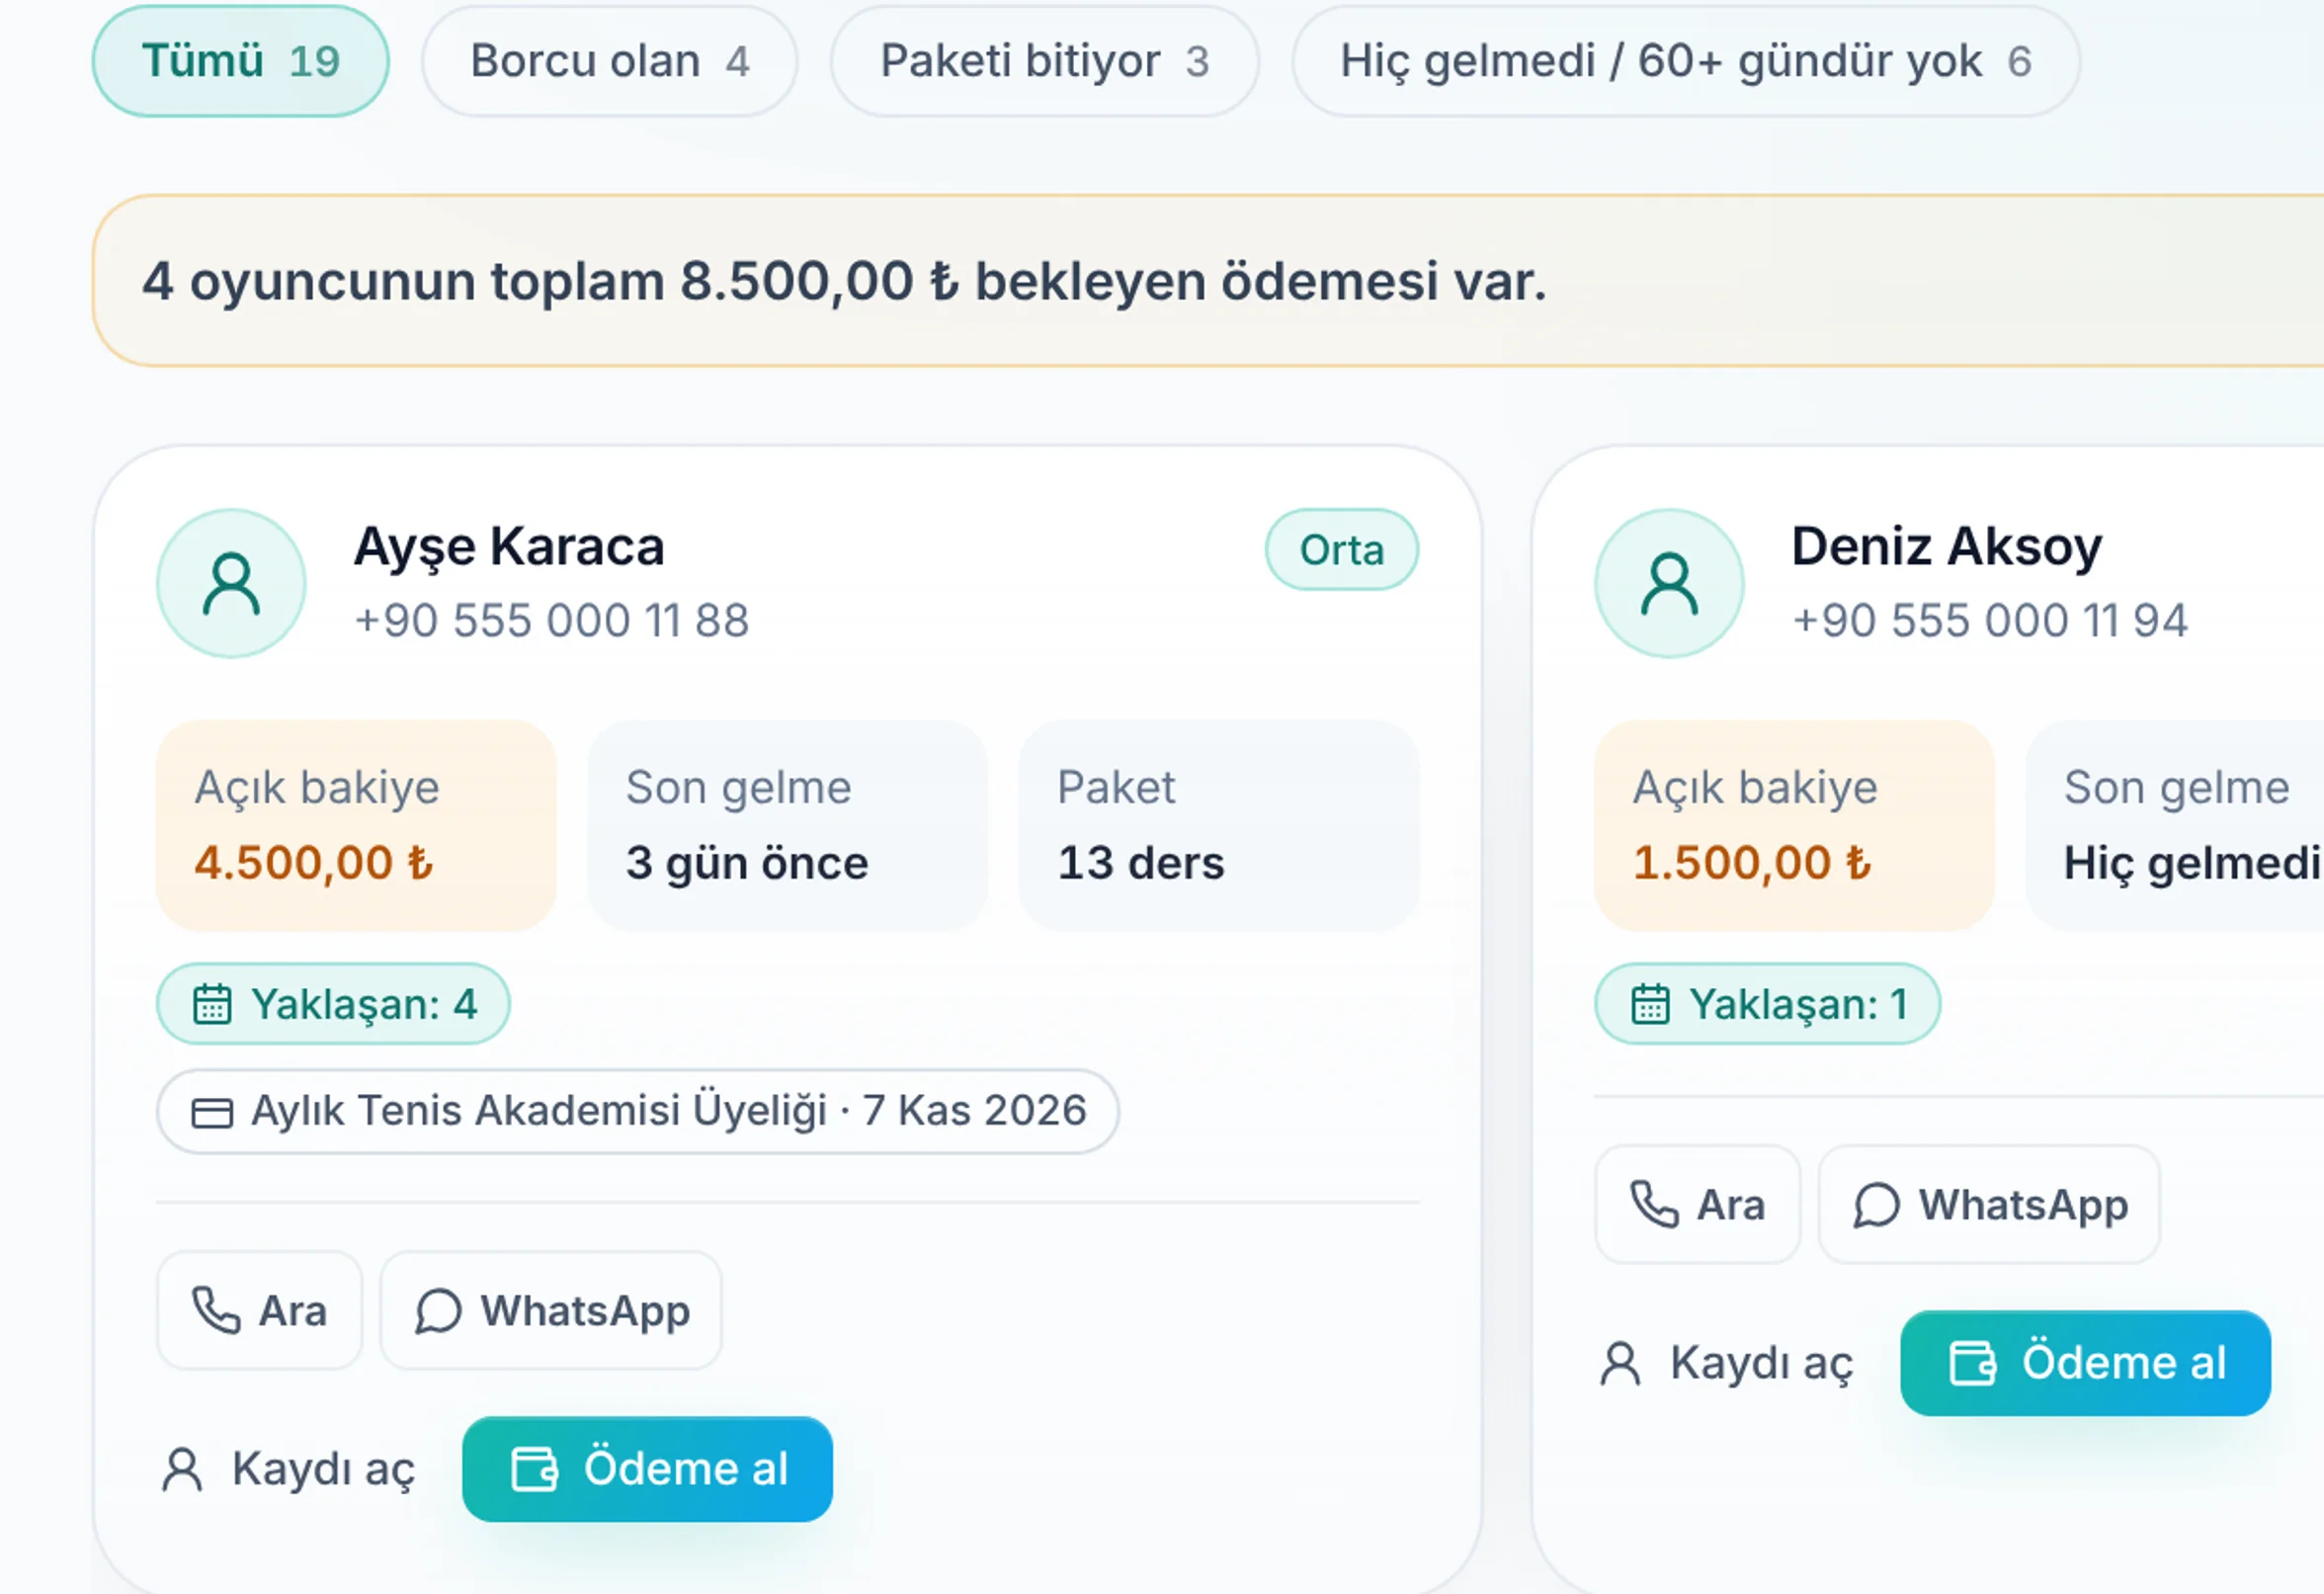2324x1594 pixels.
Task: Click wallet icon in Ayşe's Ödeme al button
Action: [x=534, y=1469]
